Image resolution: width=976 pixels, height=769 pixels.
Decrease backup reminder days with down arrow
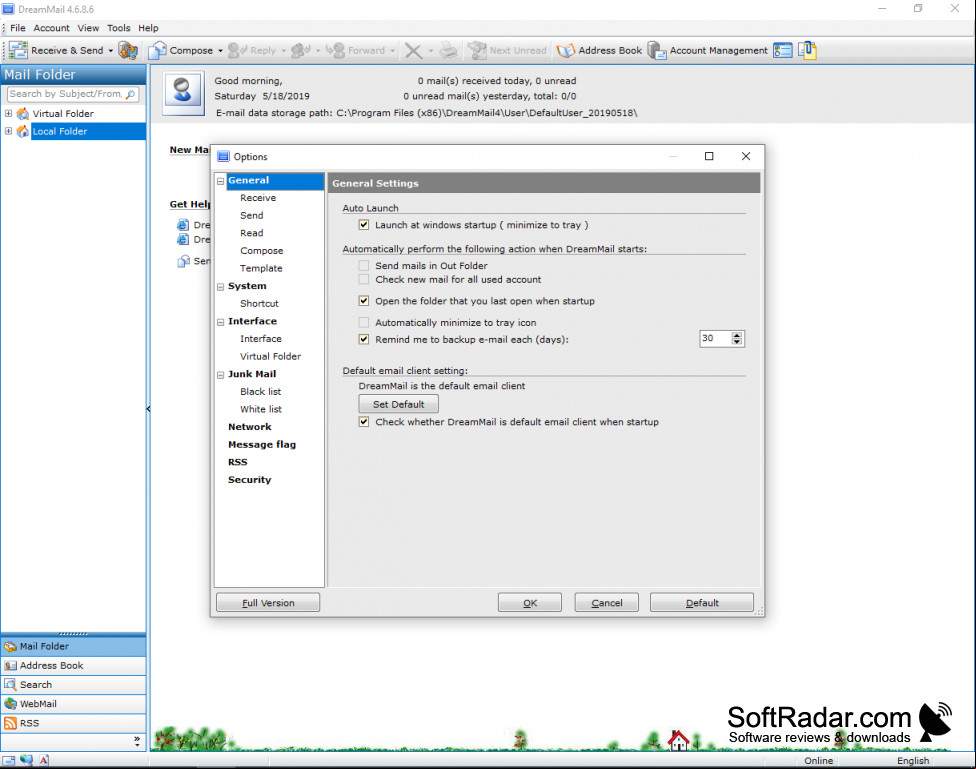pyautogui.click(x=737, y=342)
